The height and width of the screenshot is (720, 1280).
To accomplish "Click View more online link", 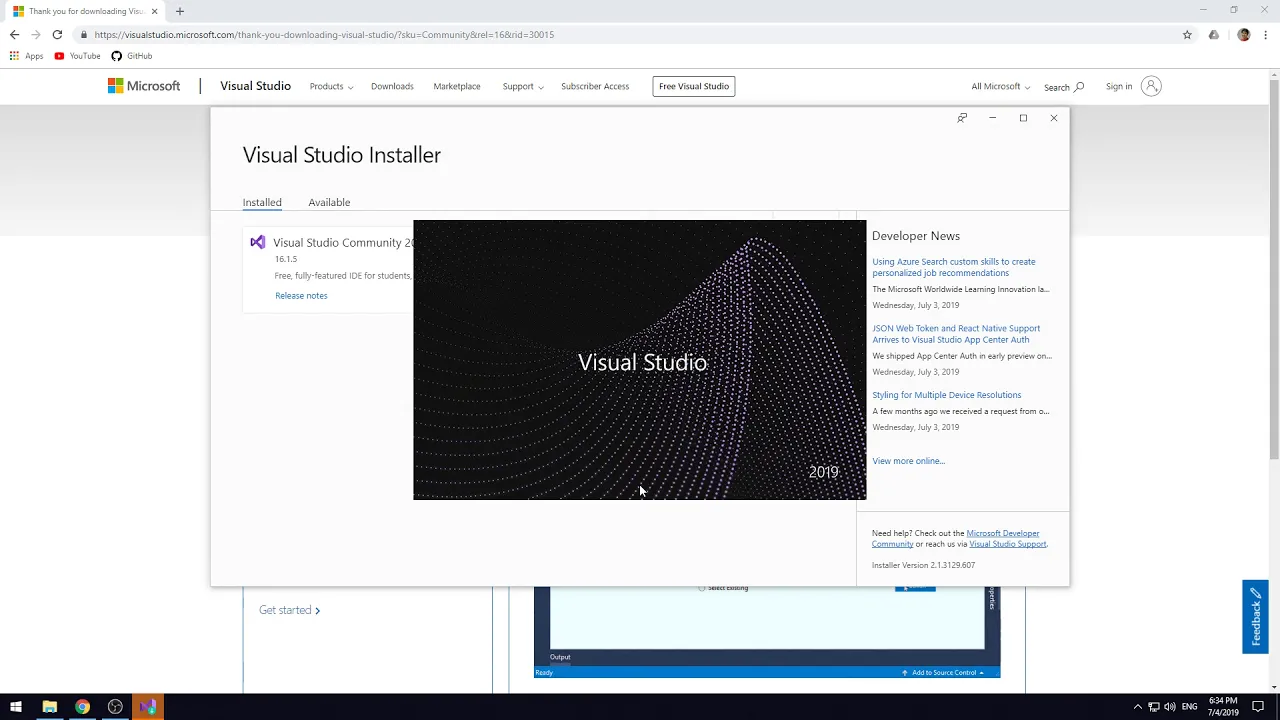I will (x=908, y=461).
